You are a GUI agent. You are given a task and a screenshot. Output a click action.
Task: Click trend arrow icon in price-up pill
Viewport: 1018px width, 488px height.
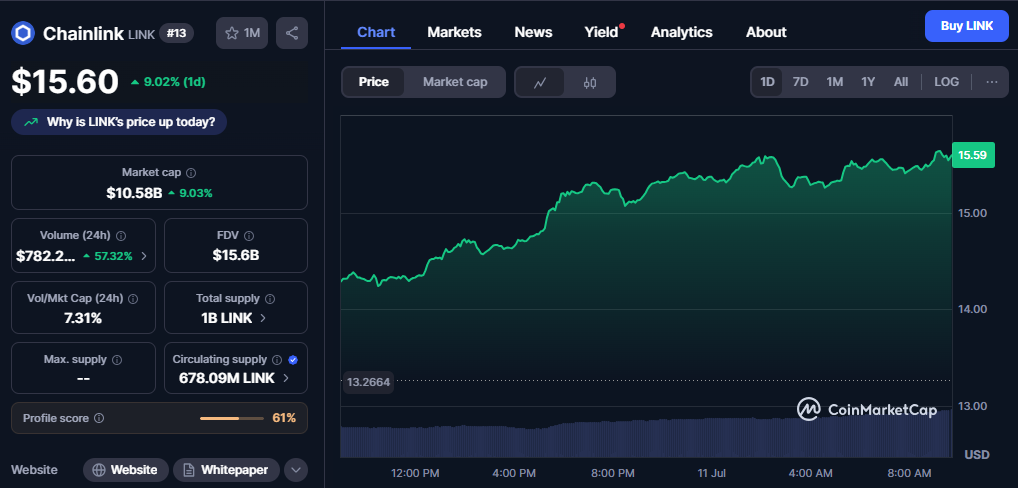click(31, 122)
